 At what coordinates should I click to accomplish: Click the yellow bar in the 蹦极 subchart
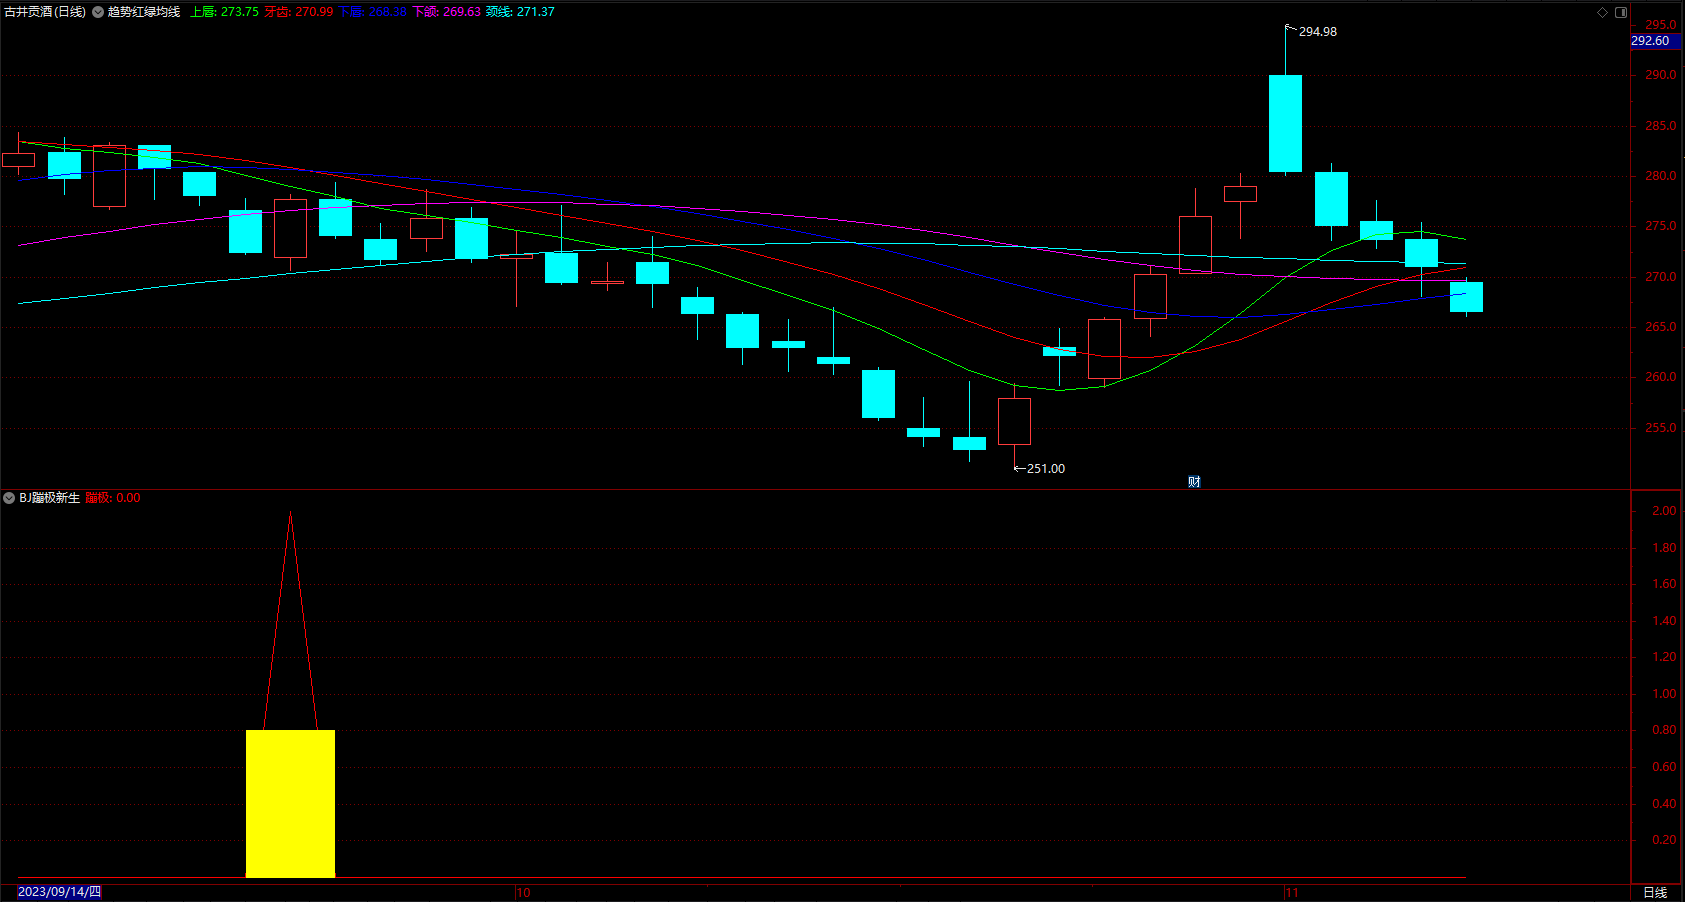290,804
